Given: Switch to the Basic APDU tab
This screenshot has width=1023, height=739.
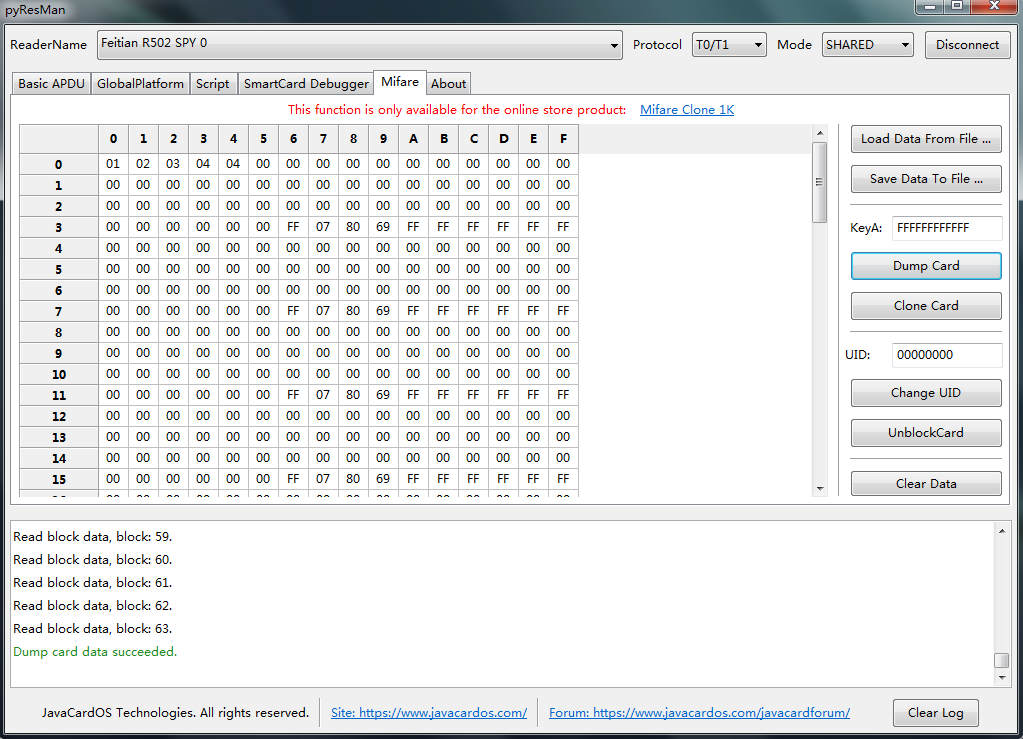Looking at the screenshot, I should 51,84.
